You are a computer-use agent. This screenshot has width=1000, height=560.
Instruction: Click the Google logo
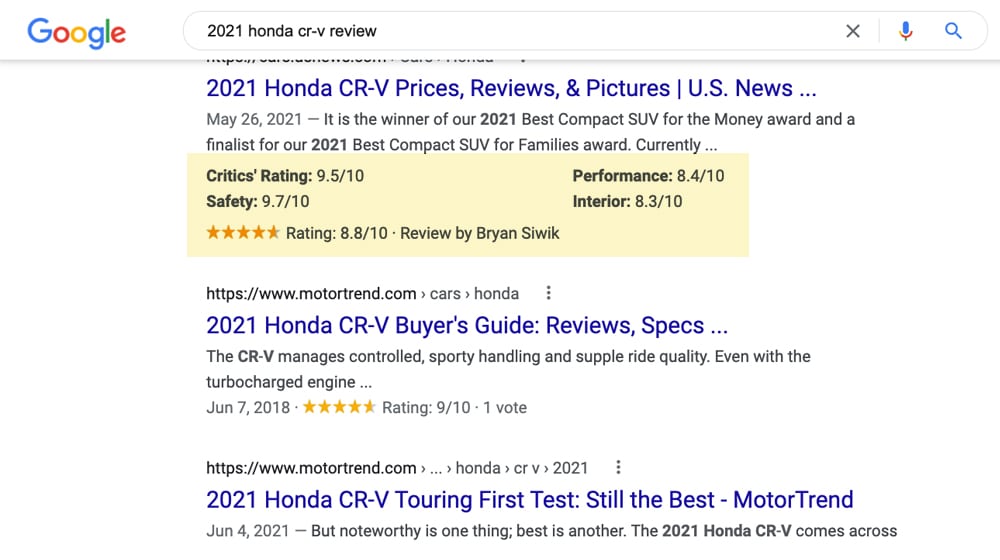point(77,33)
